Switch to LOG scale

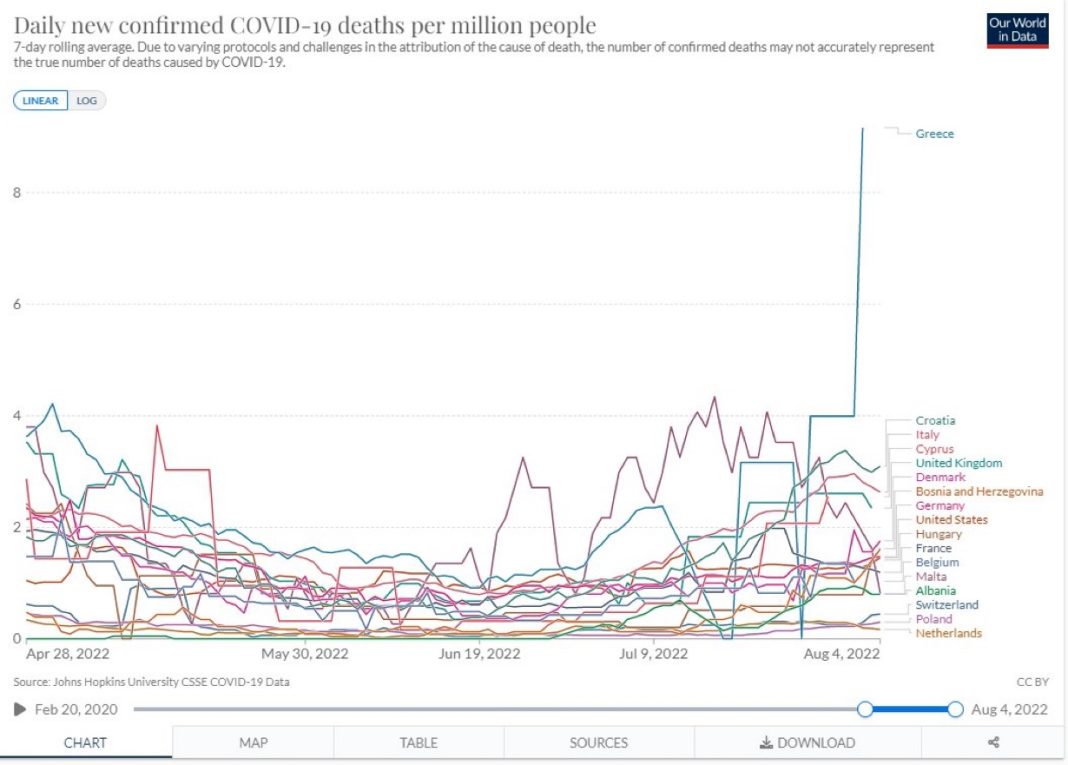87,101
